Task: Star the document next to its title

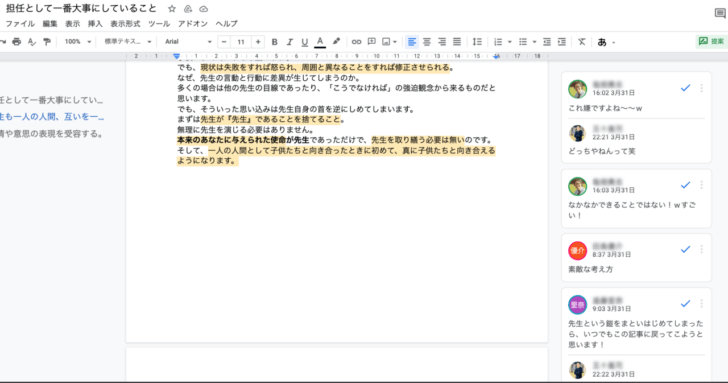Action: pyautogui.click(x=172, y=9)
